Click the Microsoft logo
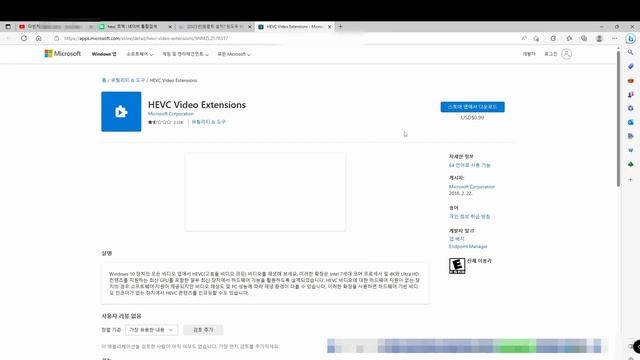 coord(62,53)
